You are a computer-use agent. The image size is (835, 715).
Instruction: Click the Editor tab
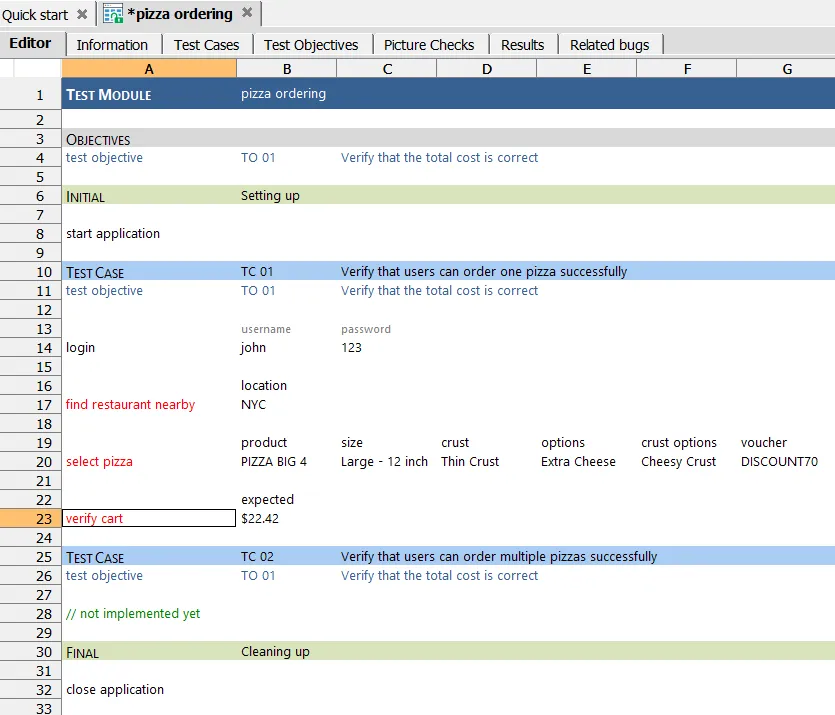32,43
